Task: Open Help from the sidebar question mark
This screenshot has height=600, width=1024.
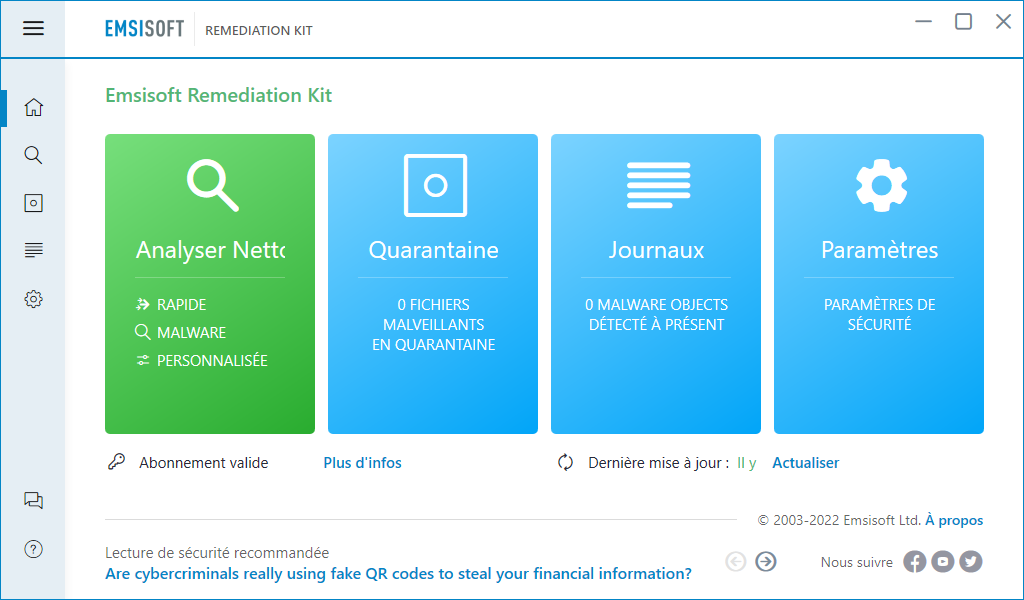Action: pos(33,549)
